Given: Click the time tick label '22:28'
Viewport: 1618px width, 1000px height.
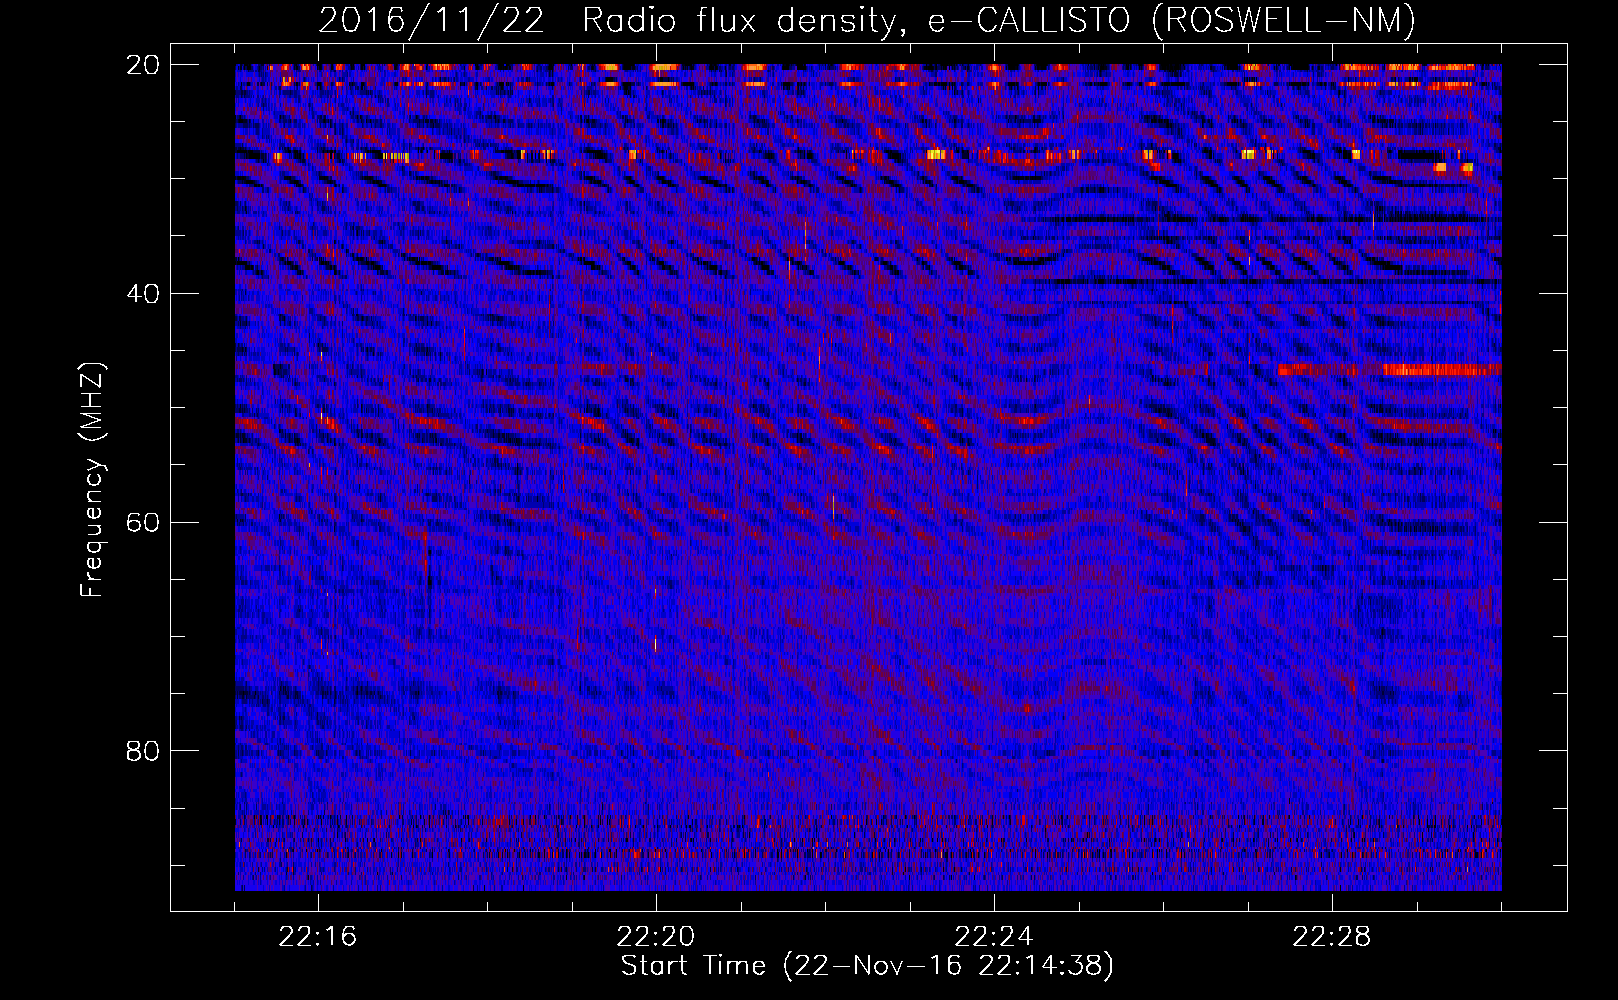Looking at the screenshot, I should click(1332, 937).
